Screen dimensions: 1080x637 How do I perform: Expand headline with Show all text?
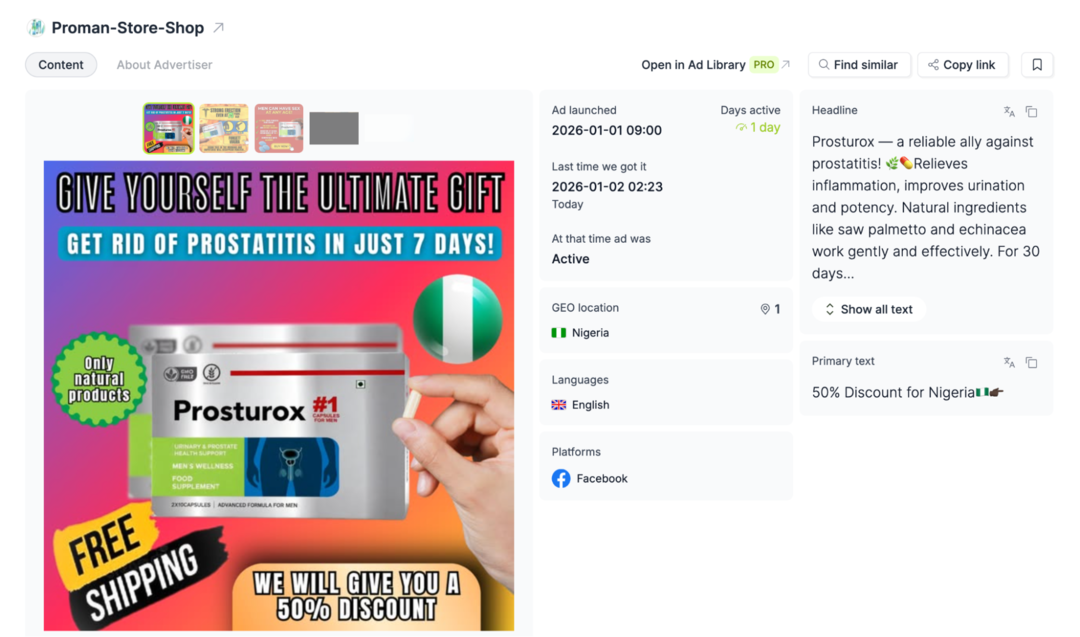(x=869, y=309)
